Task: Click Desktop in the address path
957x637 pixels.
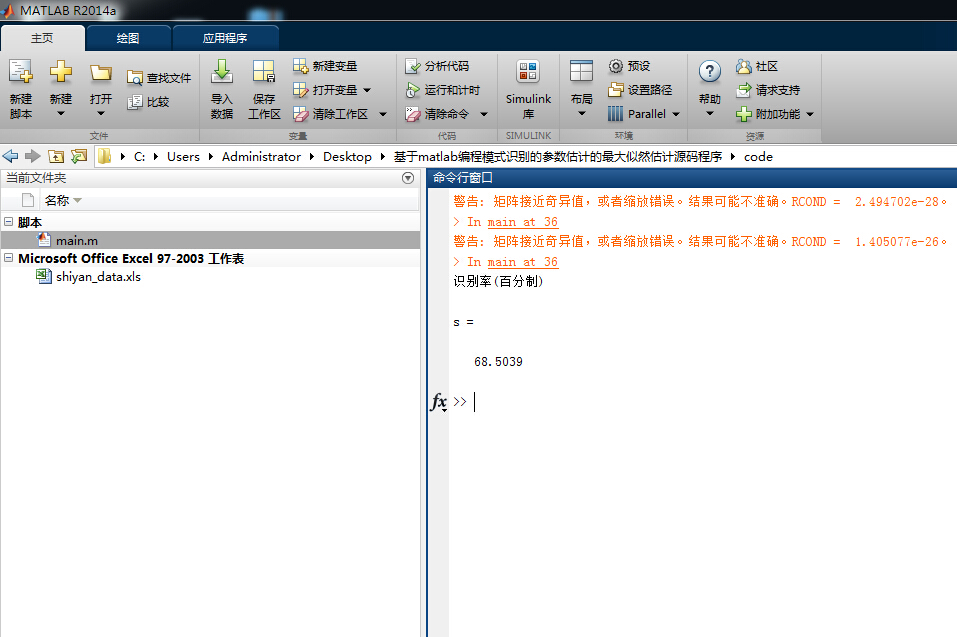Action: (347, 157)
